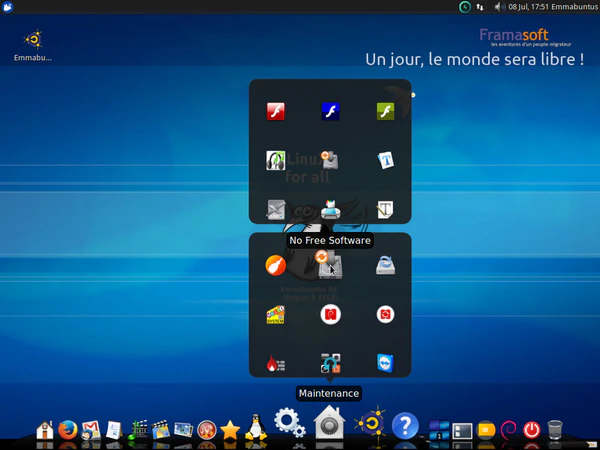Viewport: 600px width, 450px height.
Task: Click the printer icon in the submenu
Action: [x=331, y=209]
